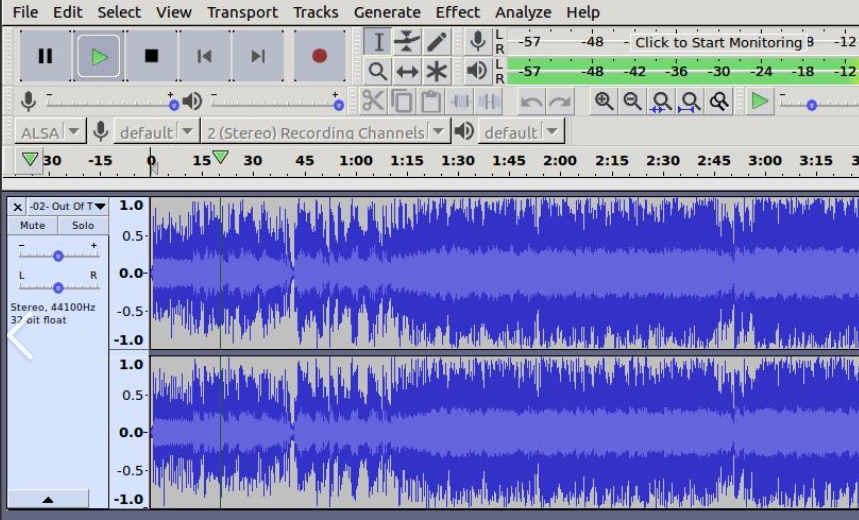Open the Tracks menu

[316, 12]
